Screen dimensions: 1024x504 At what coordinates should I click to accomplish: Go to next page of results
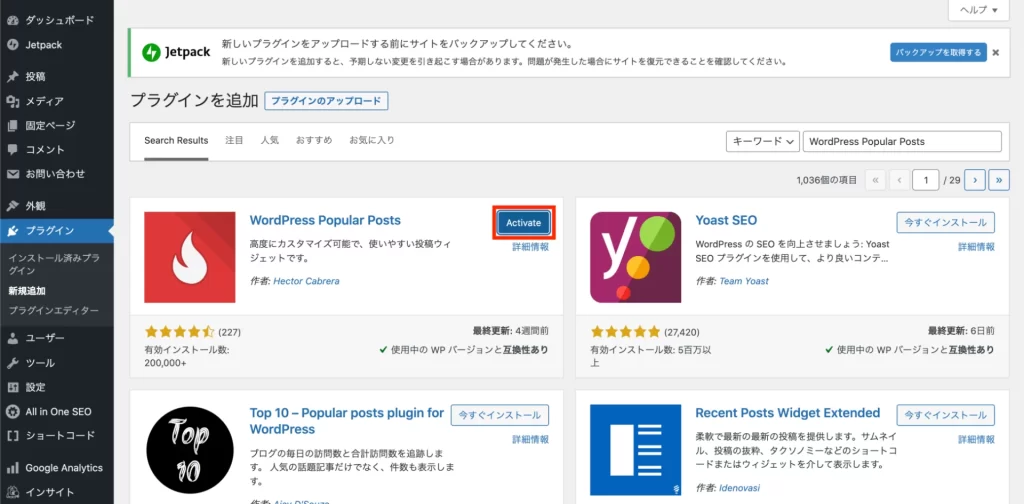click(x=974, y=180)
